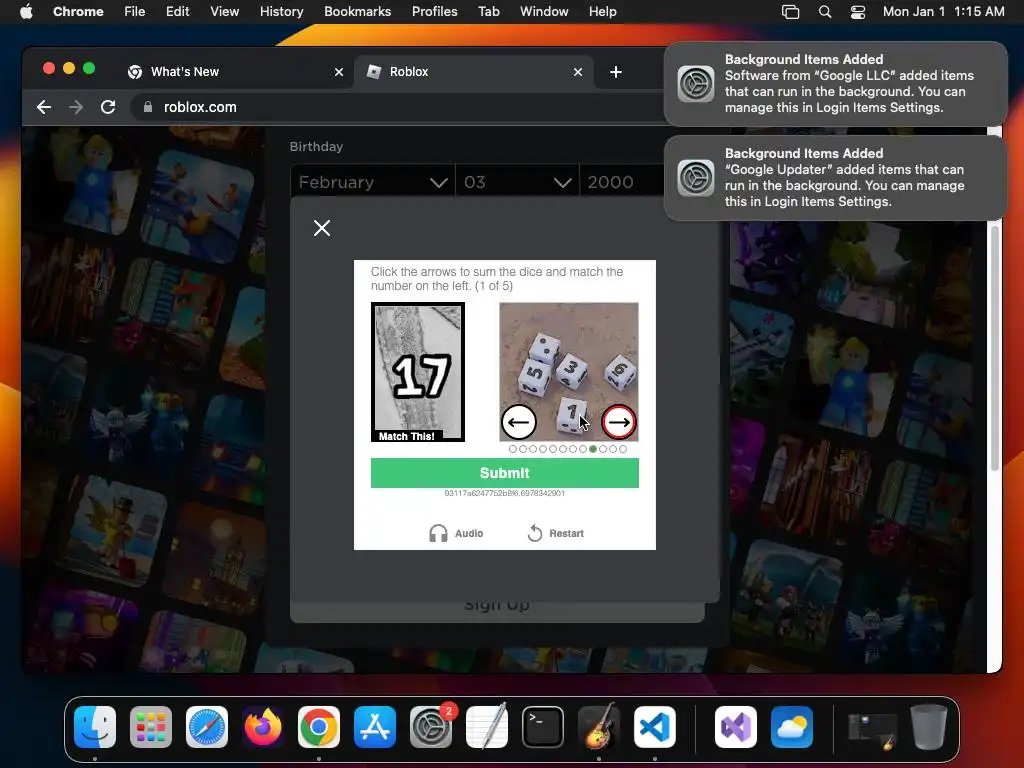This screenshot has width=1024, height=768.
Task: Open Weather app from the Dock
Action: [792, 727]
